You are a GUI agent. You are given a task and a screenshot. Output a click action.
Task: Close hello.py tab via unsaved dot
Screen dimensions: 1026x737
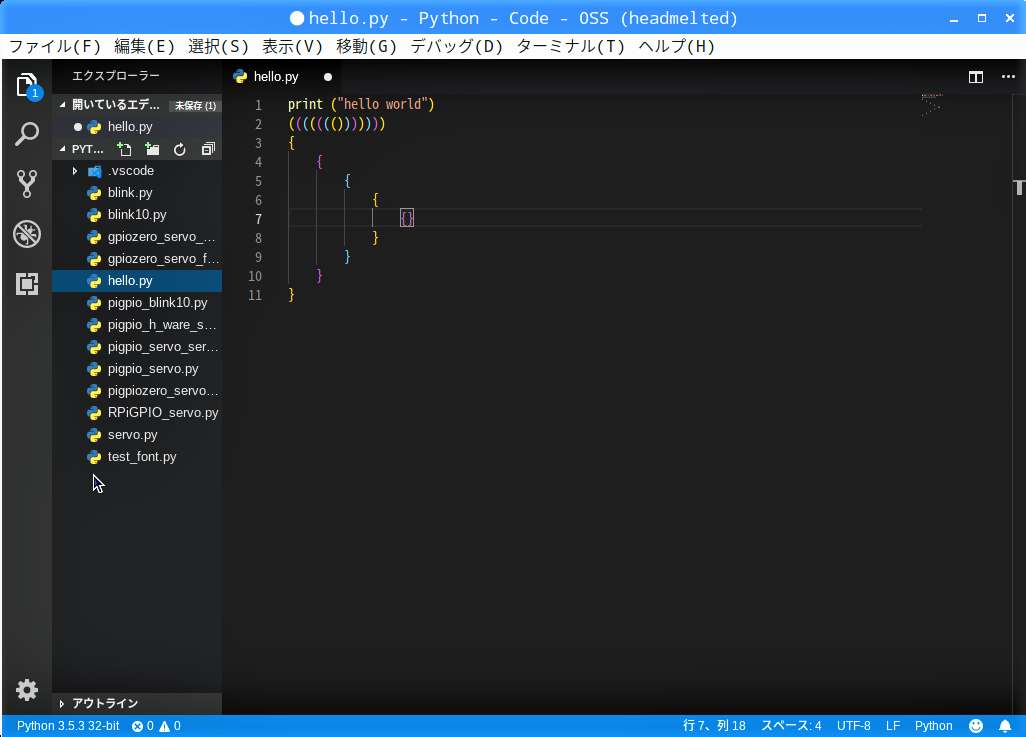[328, 77]
